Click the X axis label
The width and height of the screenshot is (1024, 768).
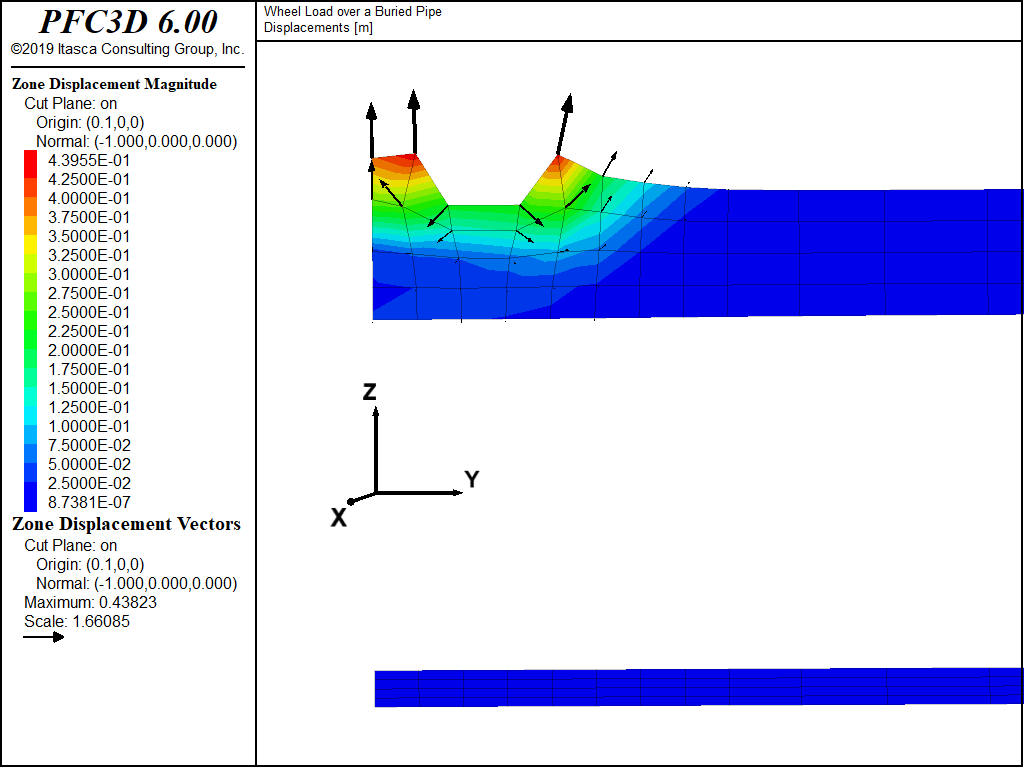pos(338,518)
